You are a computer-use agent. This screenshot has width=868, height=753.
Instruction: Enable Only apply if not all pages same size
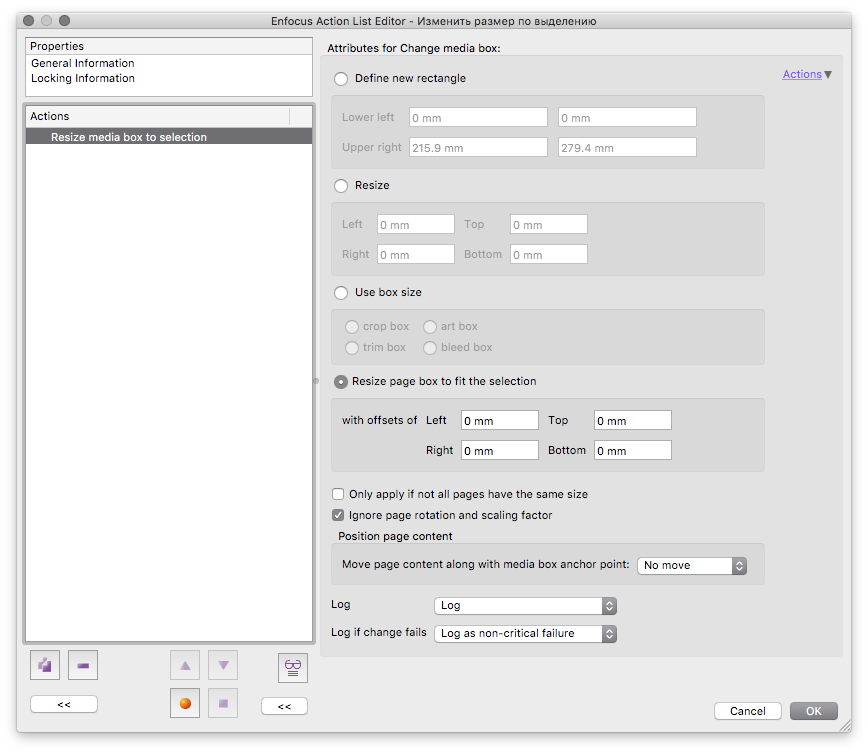tap(338, 494)
